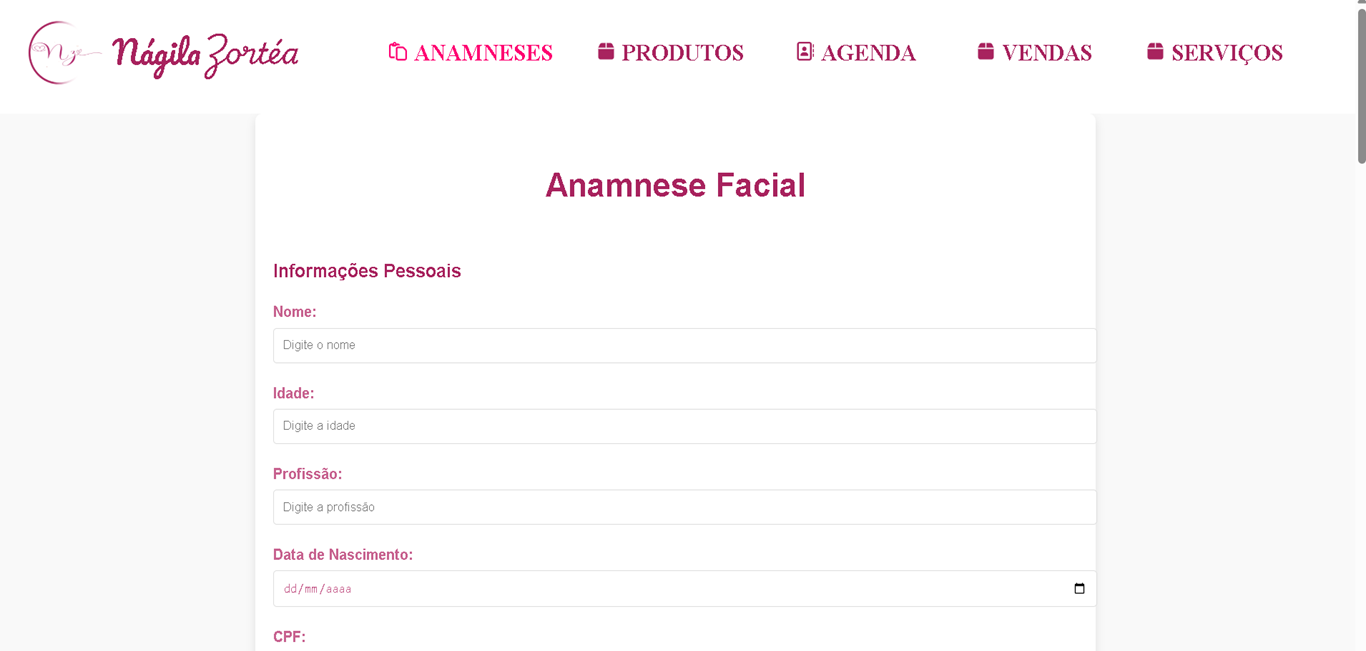Image resolution: width=1366 pixels, height=651 pixels.
Task: Click the icon beside Vendas
Action: [x=986, y=51]
